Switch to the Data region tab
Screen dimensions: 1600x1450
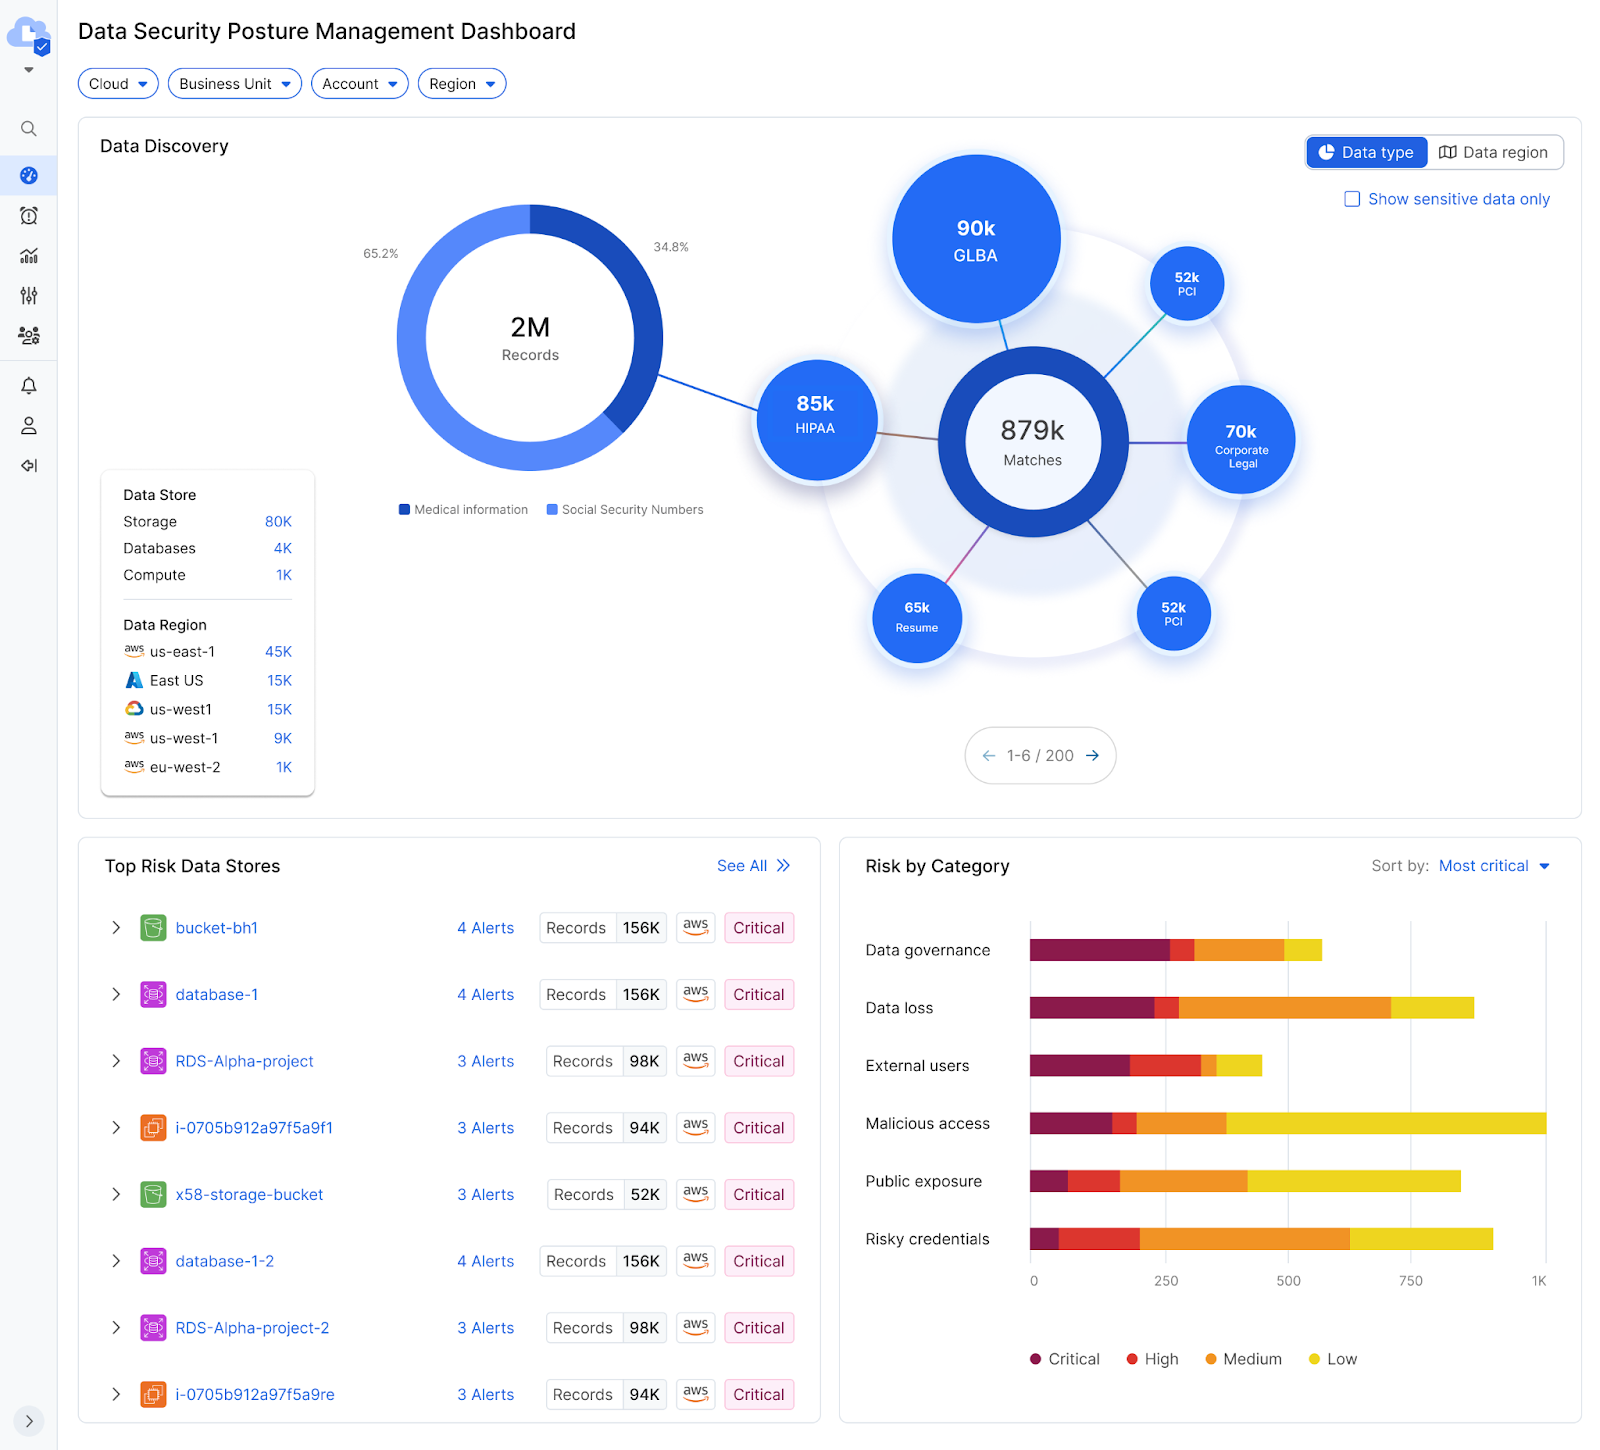1494,152
